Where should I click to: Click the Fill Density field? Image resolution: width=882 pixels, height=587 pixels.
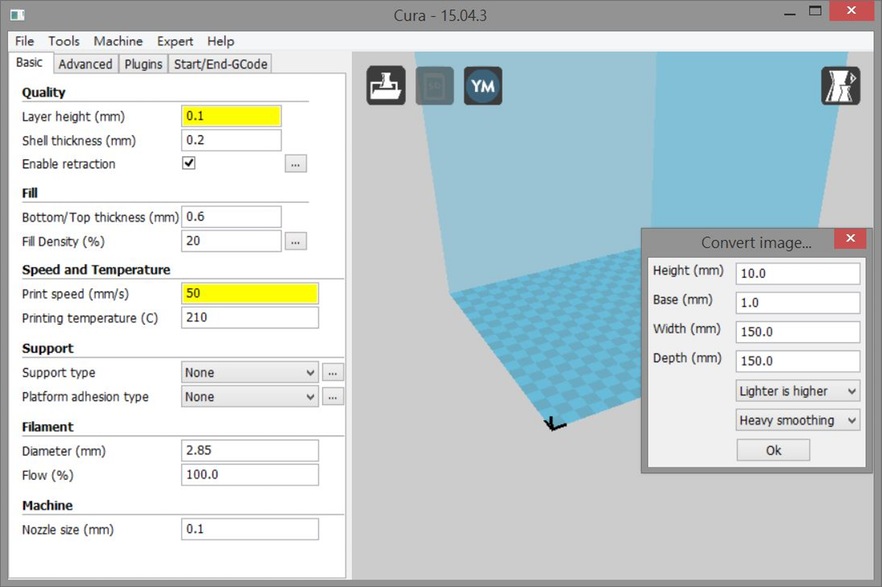pyautogui.click(x=231, y=241)
